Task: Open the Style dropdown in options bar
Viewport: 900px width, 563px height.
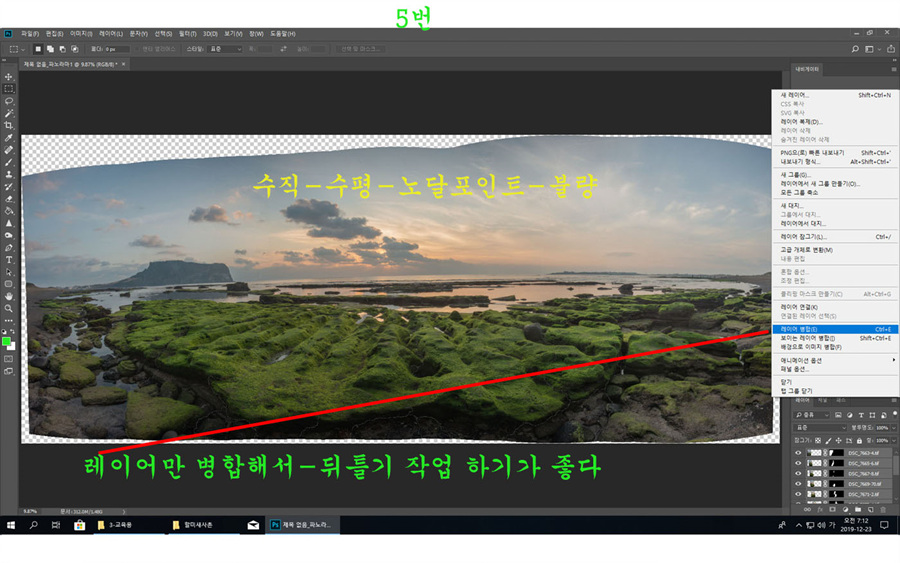Action: pyautogui.click(x=225, y=49)
